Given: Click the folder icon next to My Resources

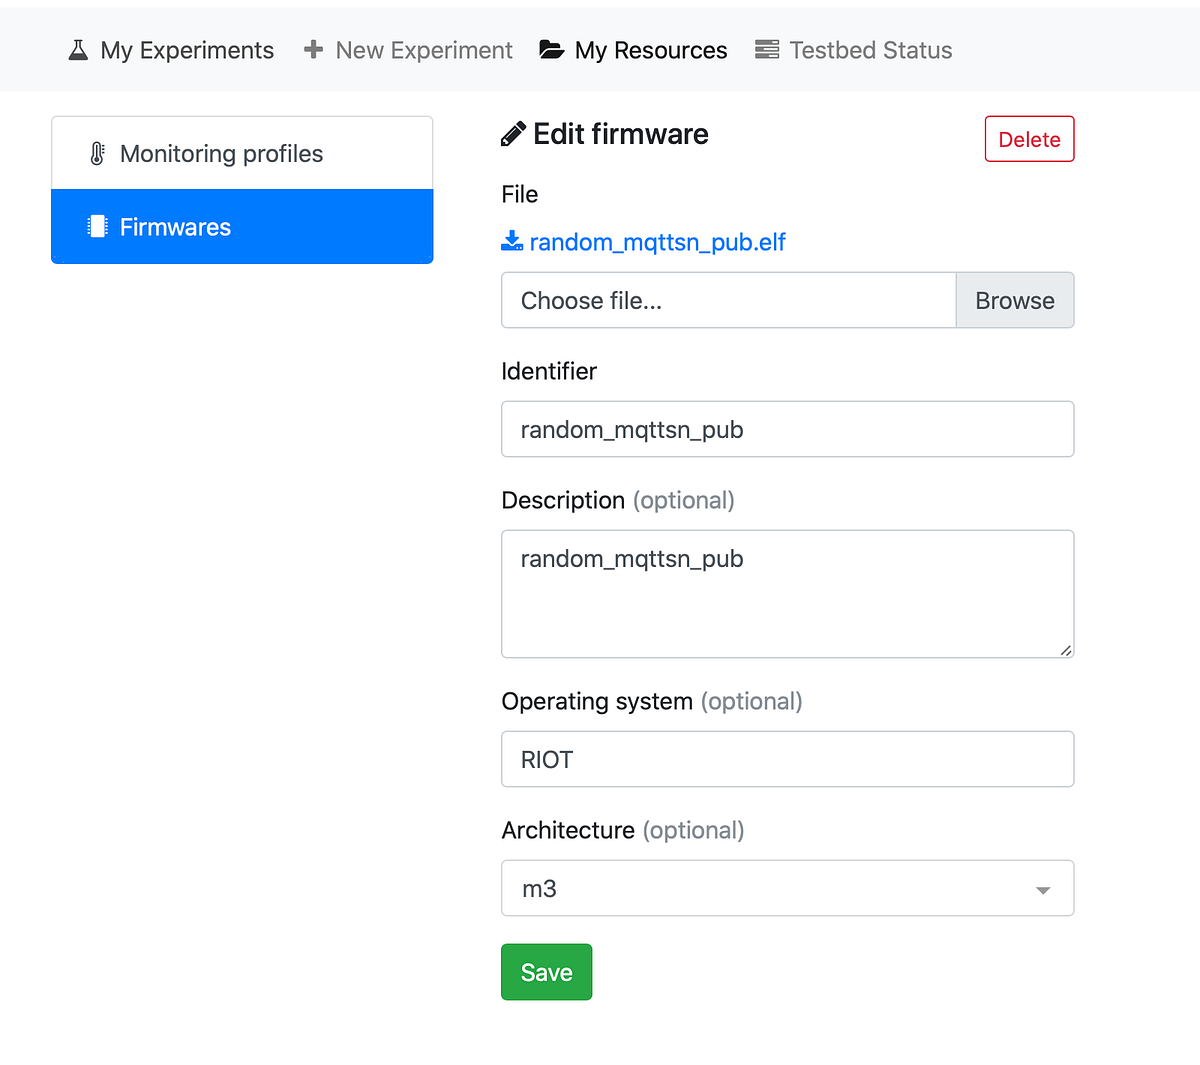Looking at the screenshot, I should pos(551,49).
